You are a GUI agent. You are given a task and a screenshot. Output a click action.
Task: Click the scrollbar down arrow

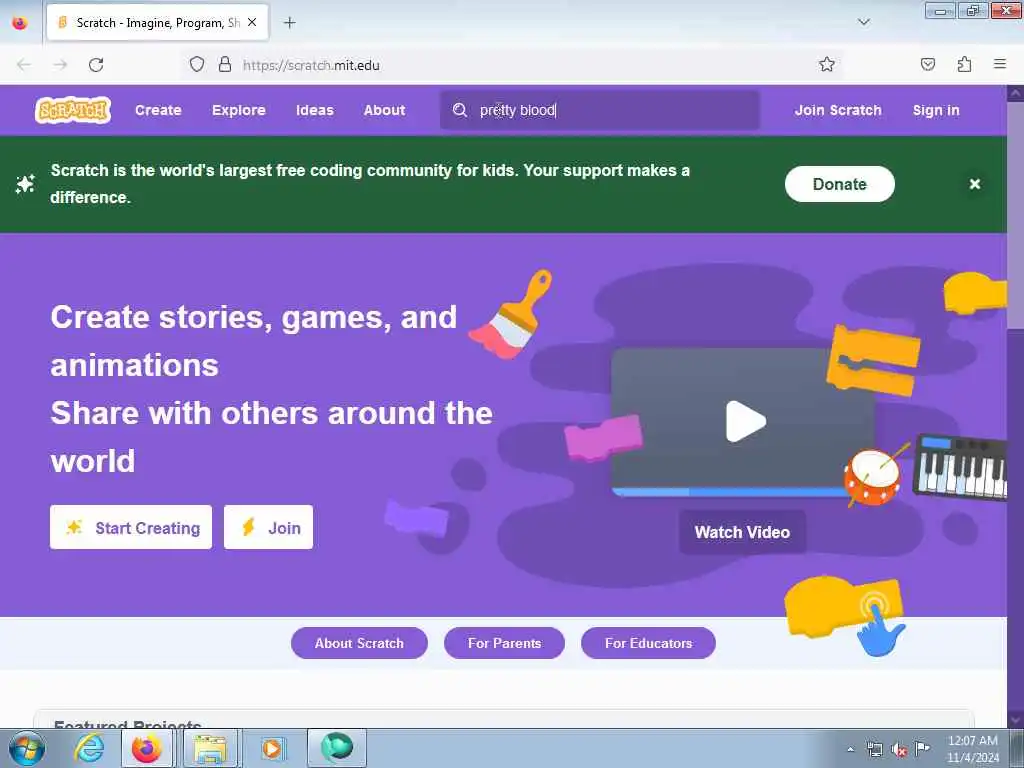click(x=1016, y=720)
